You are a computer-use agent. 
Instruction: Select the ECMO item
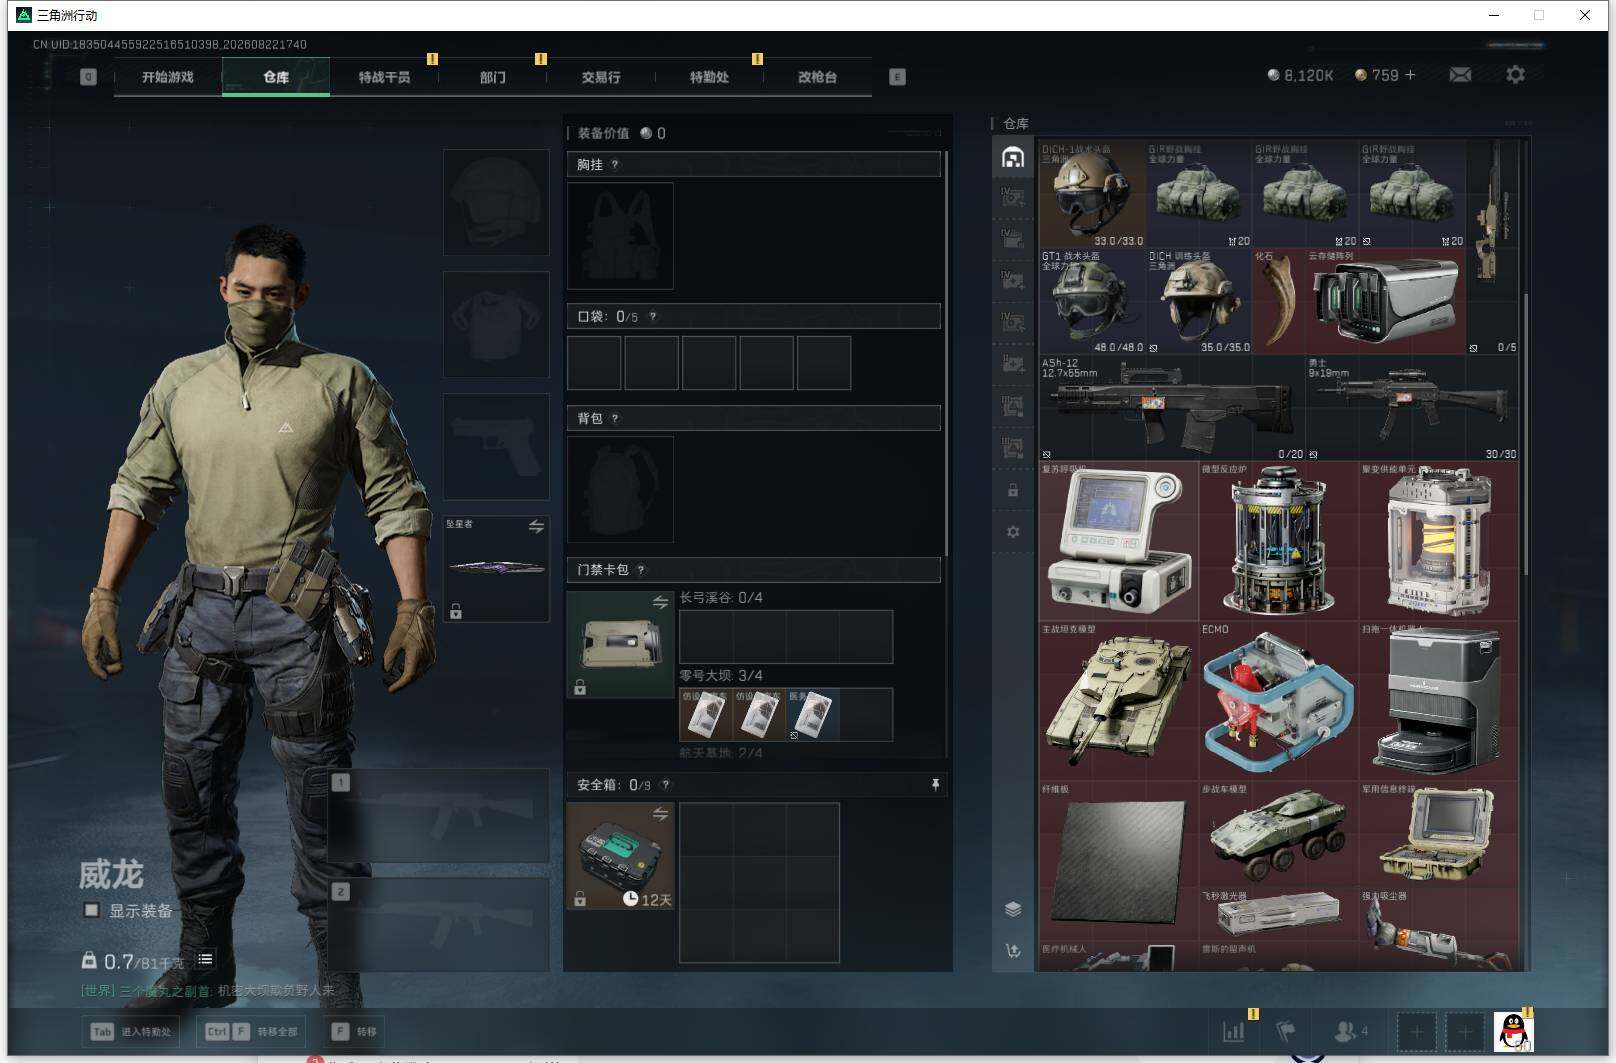tap(1279, 701)
